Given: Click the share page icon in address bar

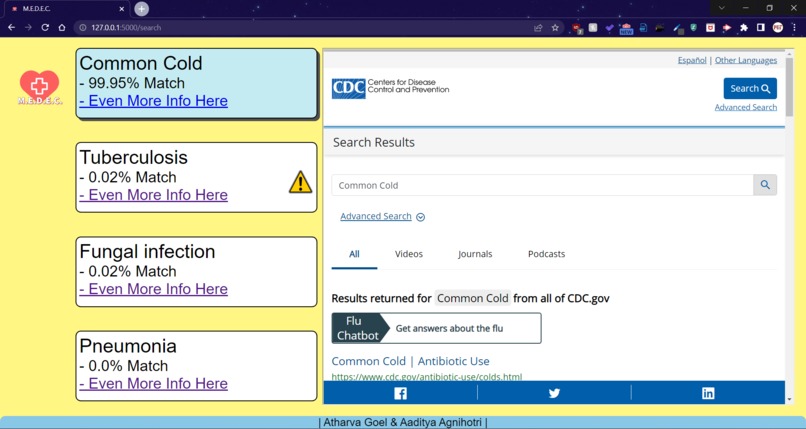Looking at the screenshot, I should point(538,28).
